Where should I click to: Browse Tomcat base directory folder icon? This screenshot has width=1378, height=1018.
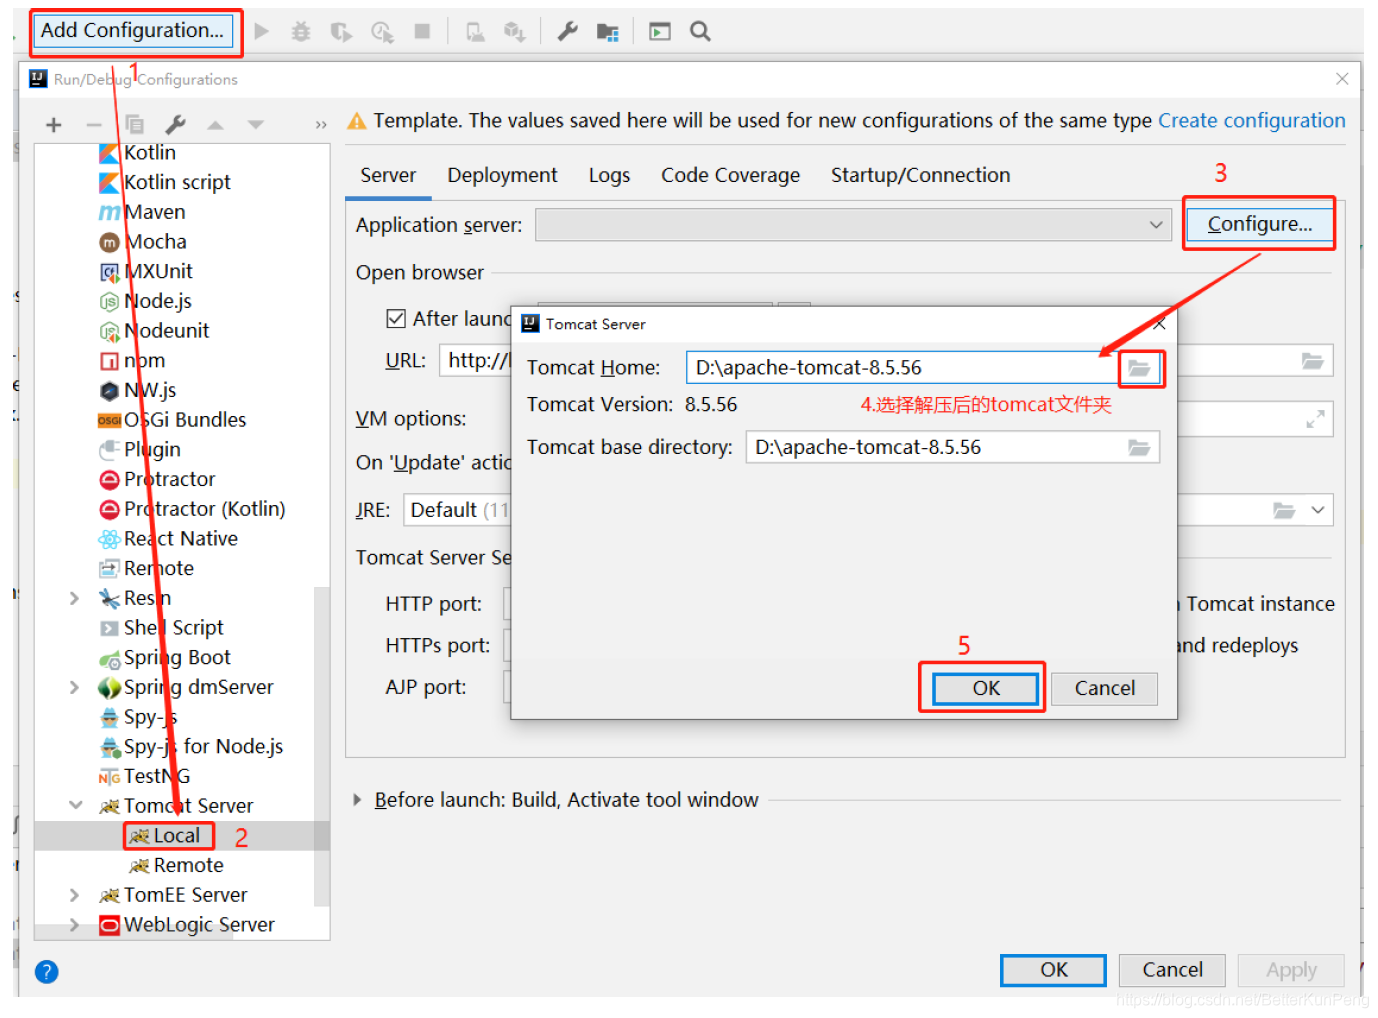pos(1139,447)
